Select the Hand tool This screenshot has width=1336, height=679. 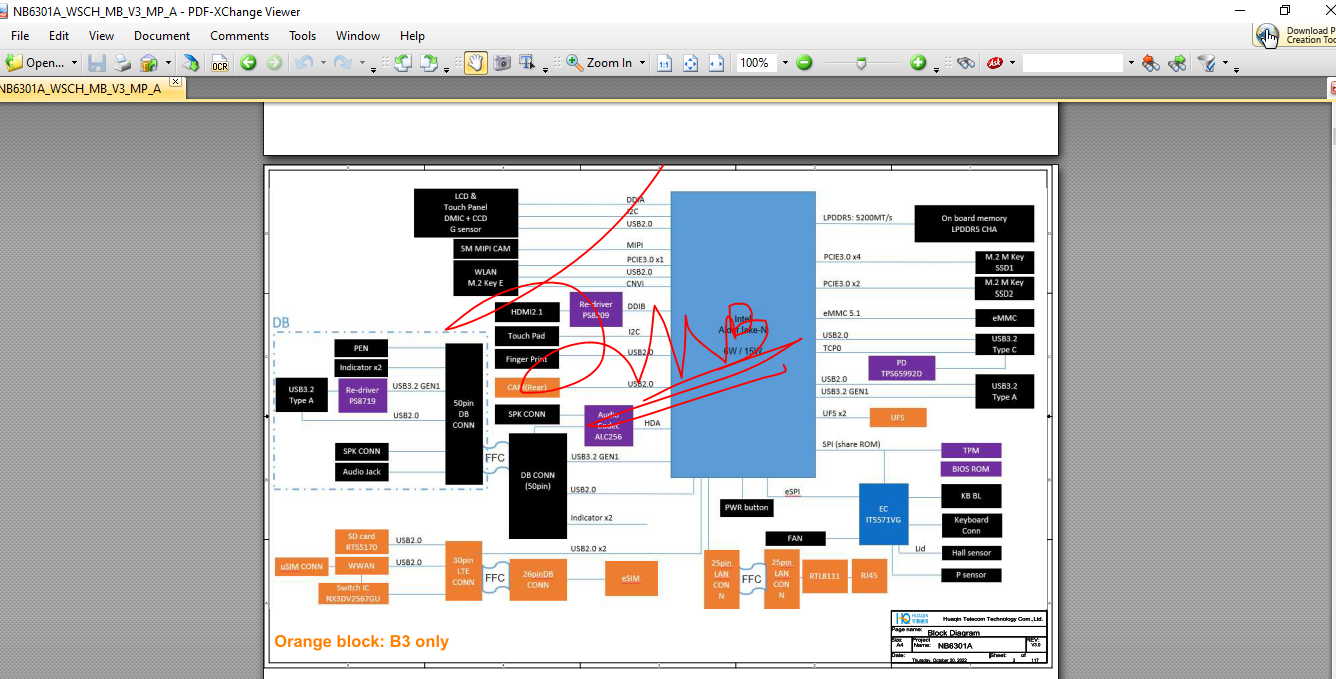[x=475, y=62]
